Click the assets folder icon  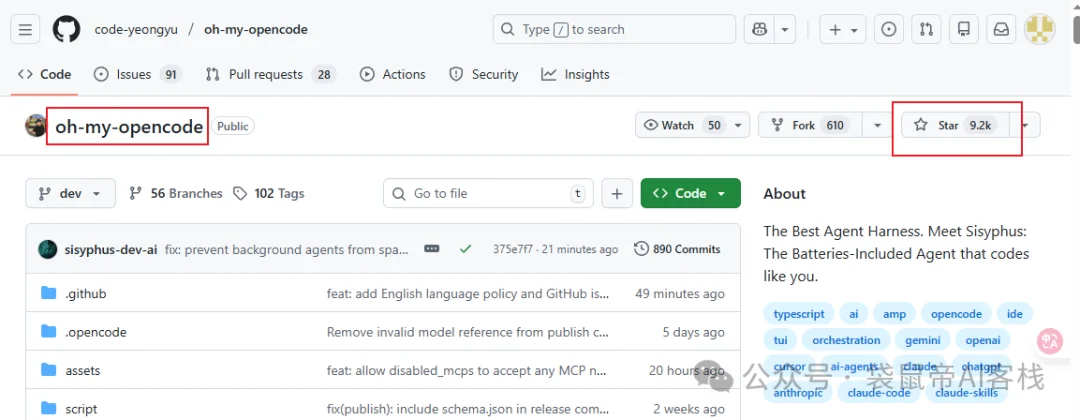click(x=48, y=370)
